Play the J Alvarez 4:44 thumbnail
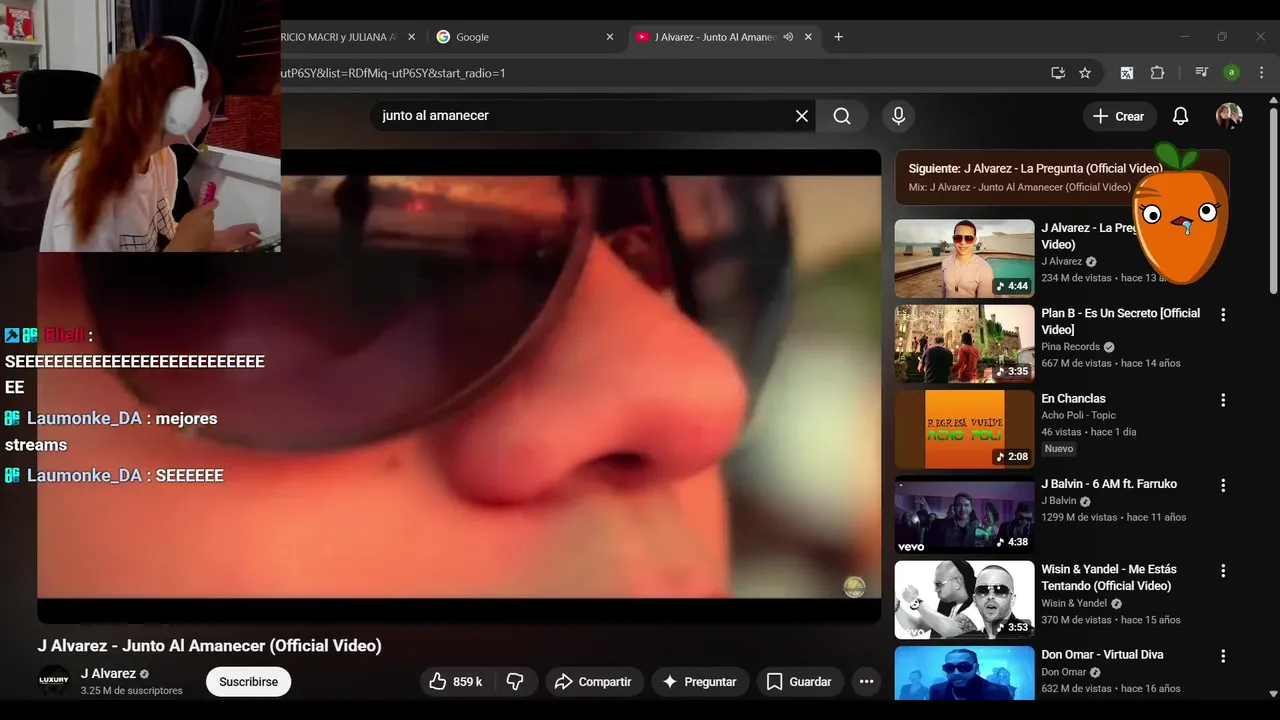Screen dimensions: 1280x720 [964, 259]
